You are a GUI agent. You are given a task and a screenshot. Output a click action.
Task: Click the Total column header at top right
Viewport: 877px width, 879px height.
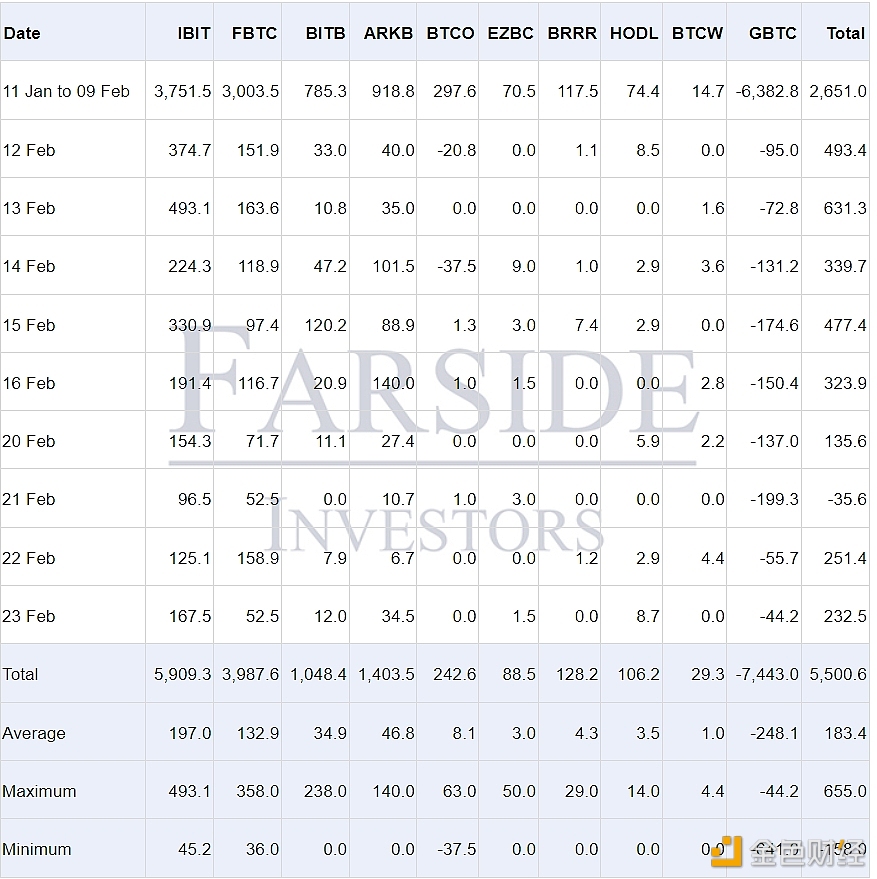tap(846, 33)
